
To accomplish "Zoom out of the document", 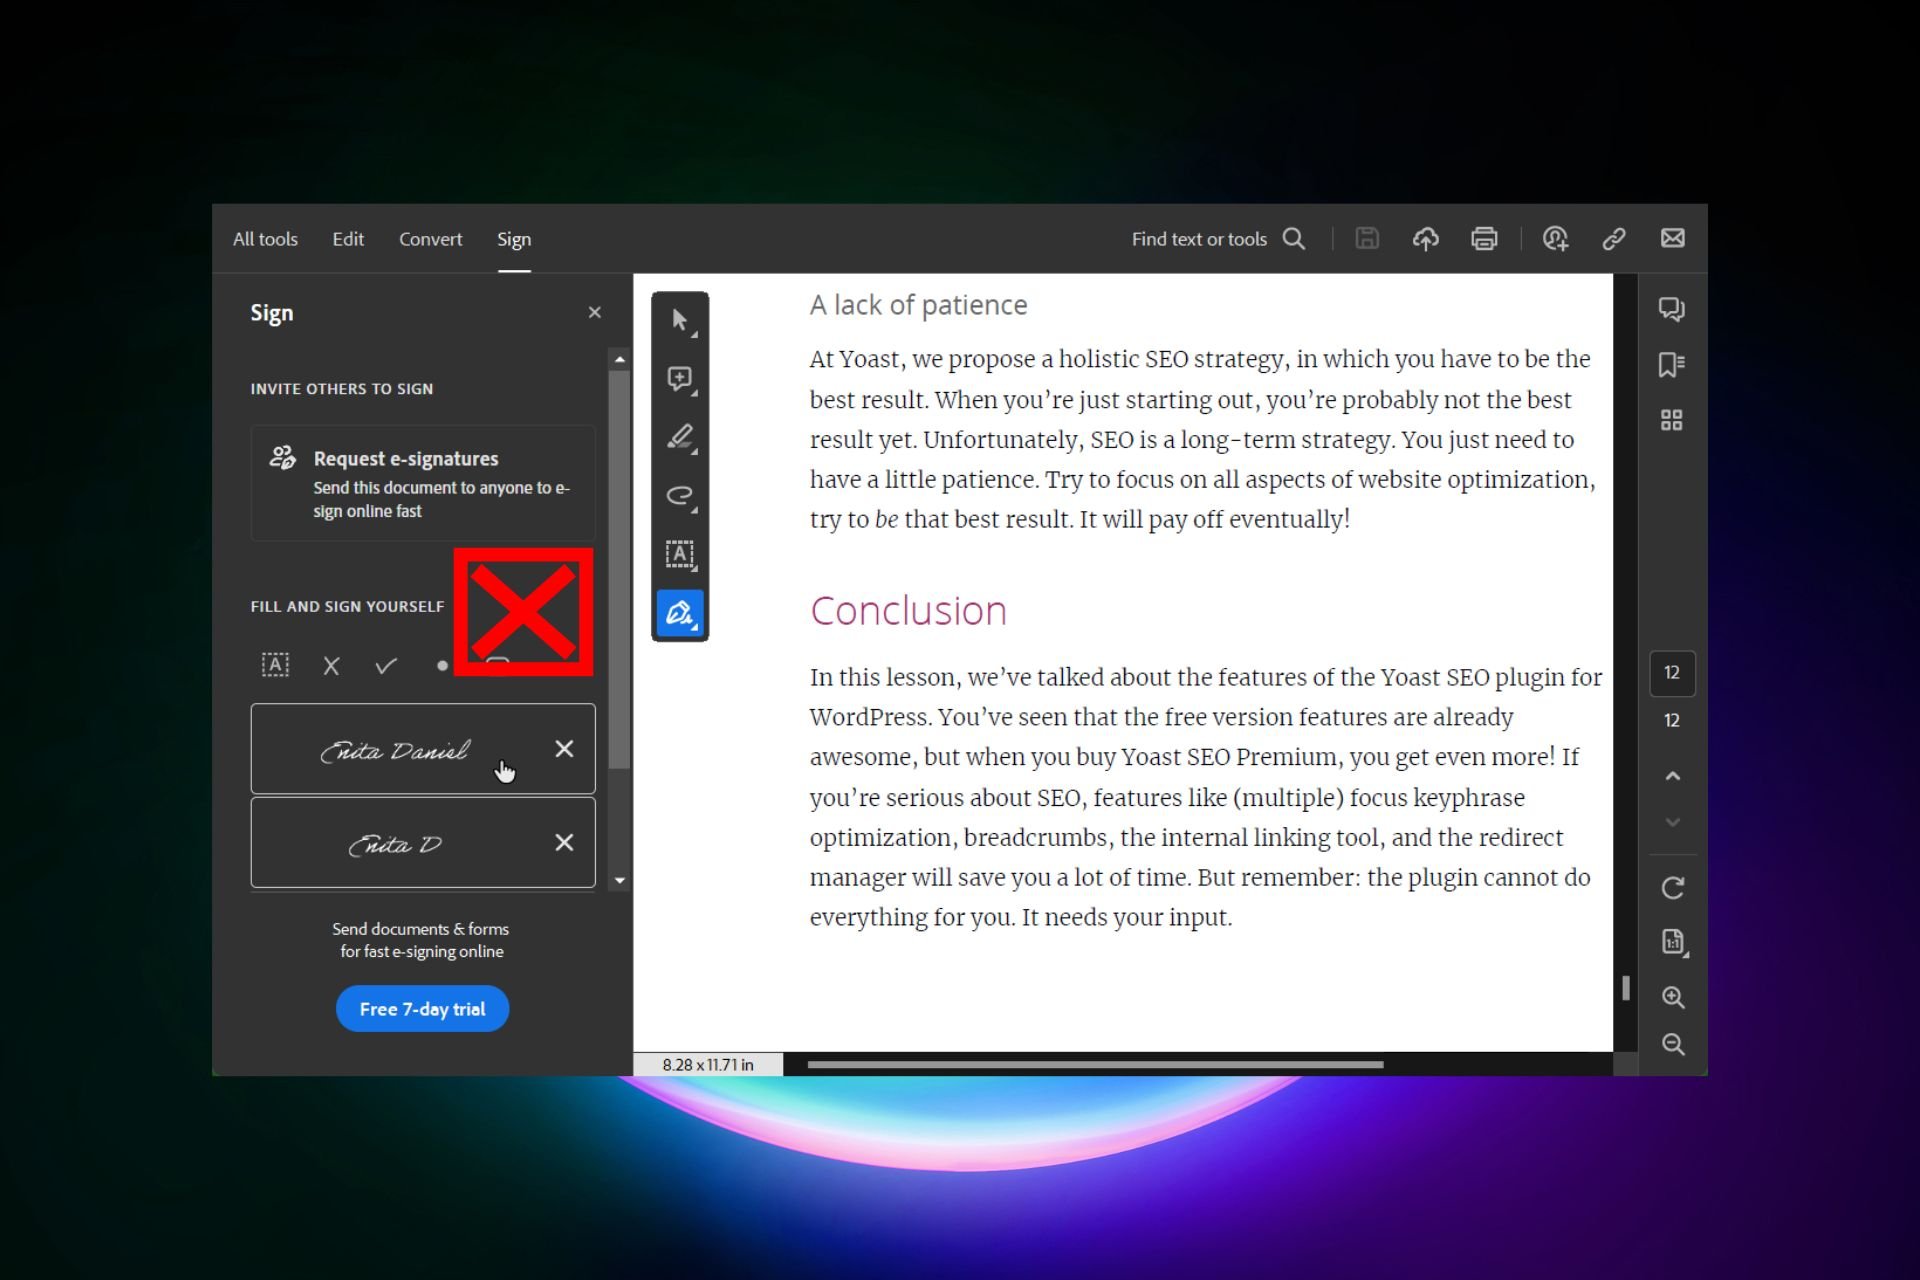I will pyautogui.click(x=1673, y=1045).
